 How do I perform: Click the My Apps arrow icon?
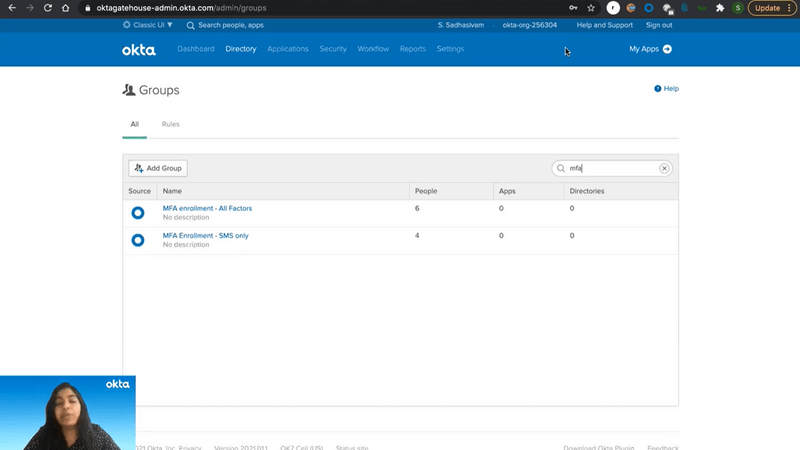[667, 49]
